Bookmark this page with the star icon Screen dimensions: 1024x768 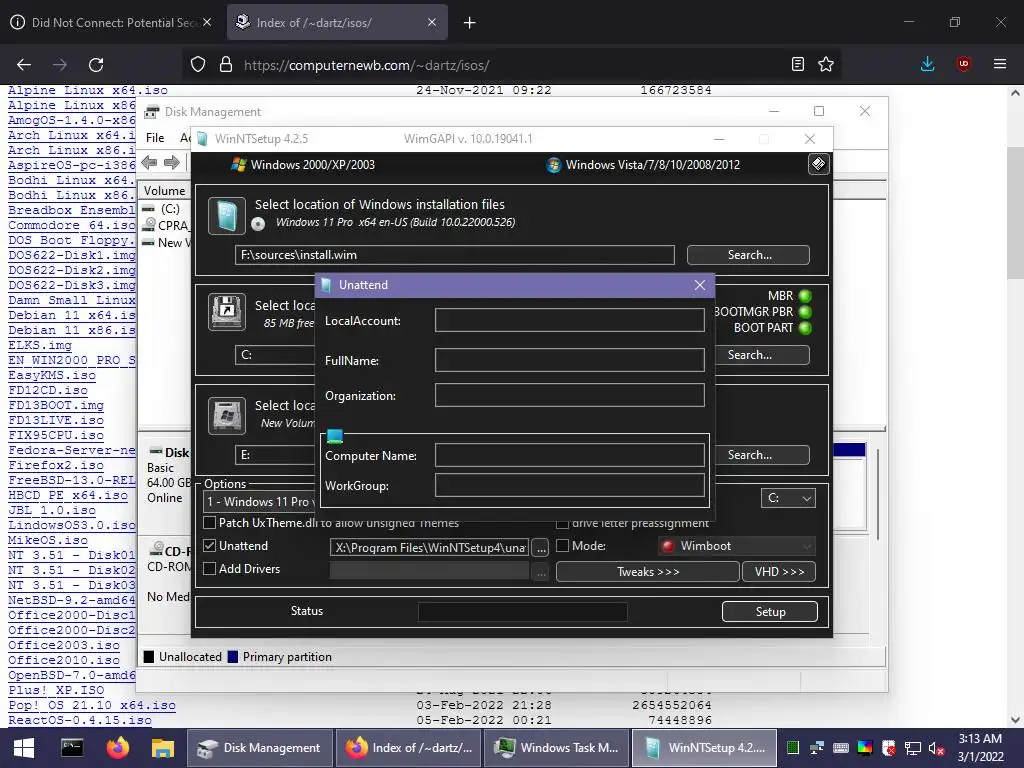tap(826, 64)
